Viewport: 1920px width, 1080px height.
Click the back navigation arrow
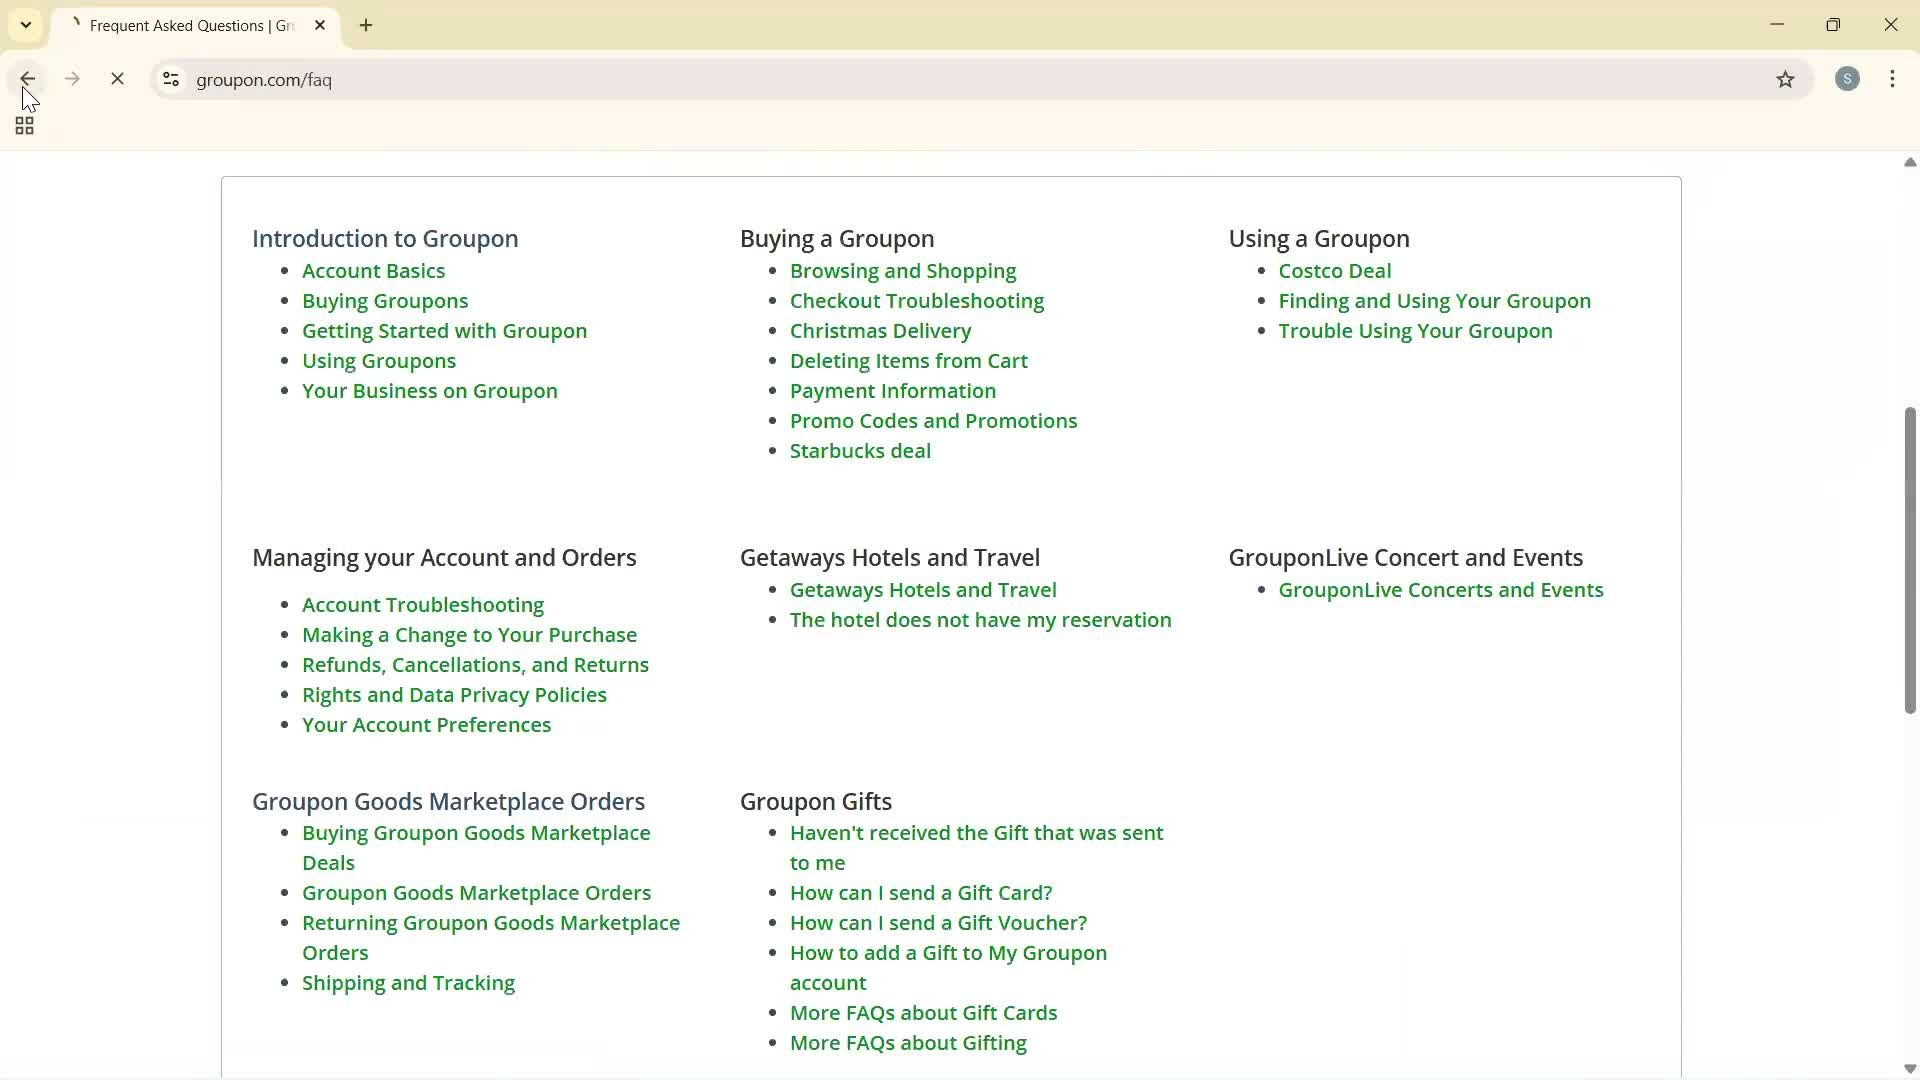point(26,79)
